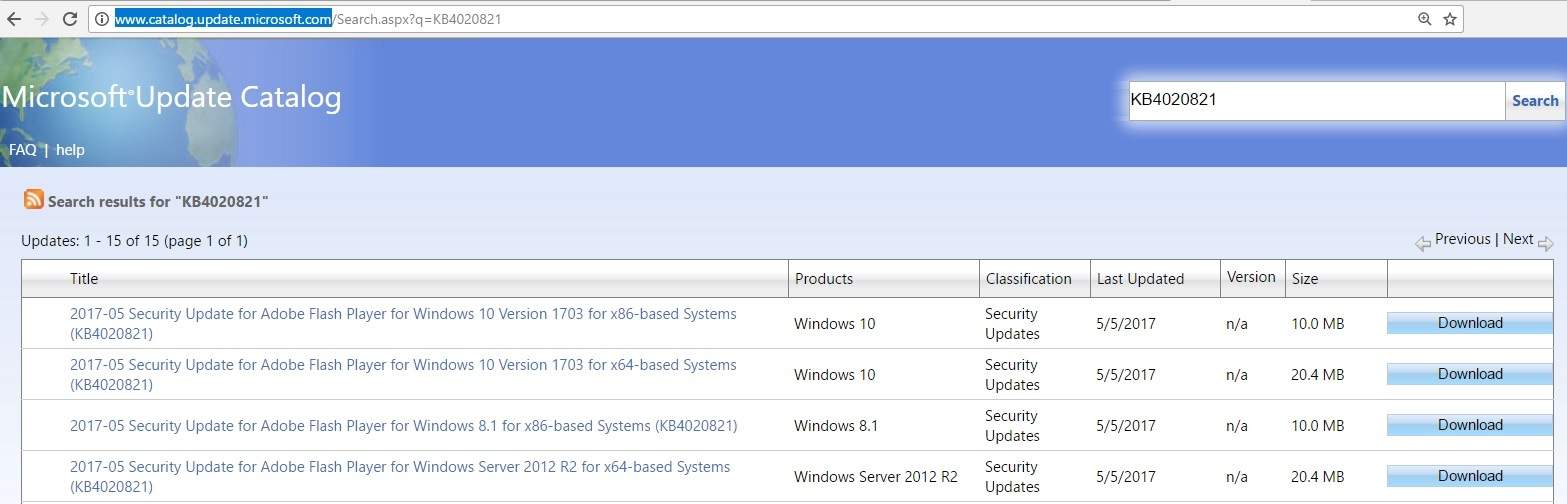Click 'Windows 8.1' product cell
This screenshot has height=504, width=1567.
[836, 425]
